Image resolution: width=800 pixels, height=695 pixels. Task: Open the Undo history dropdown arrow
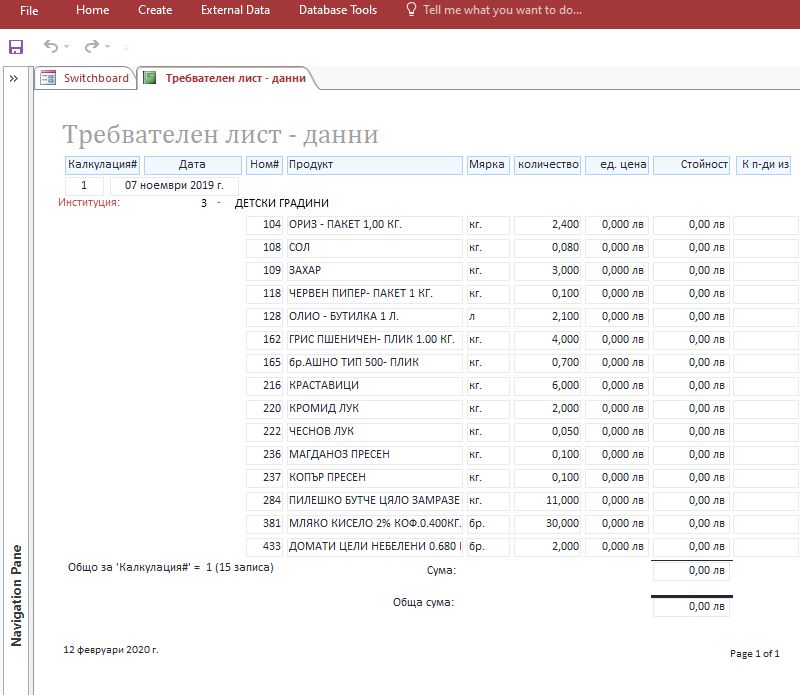(x=66, y=47)
